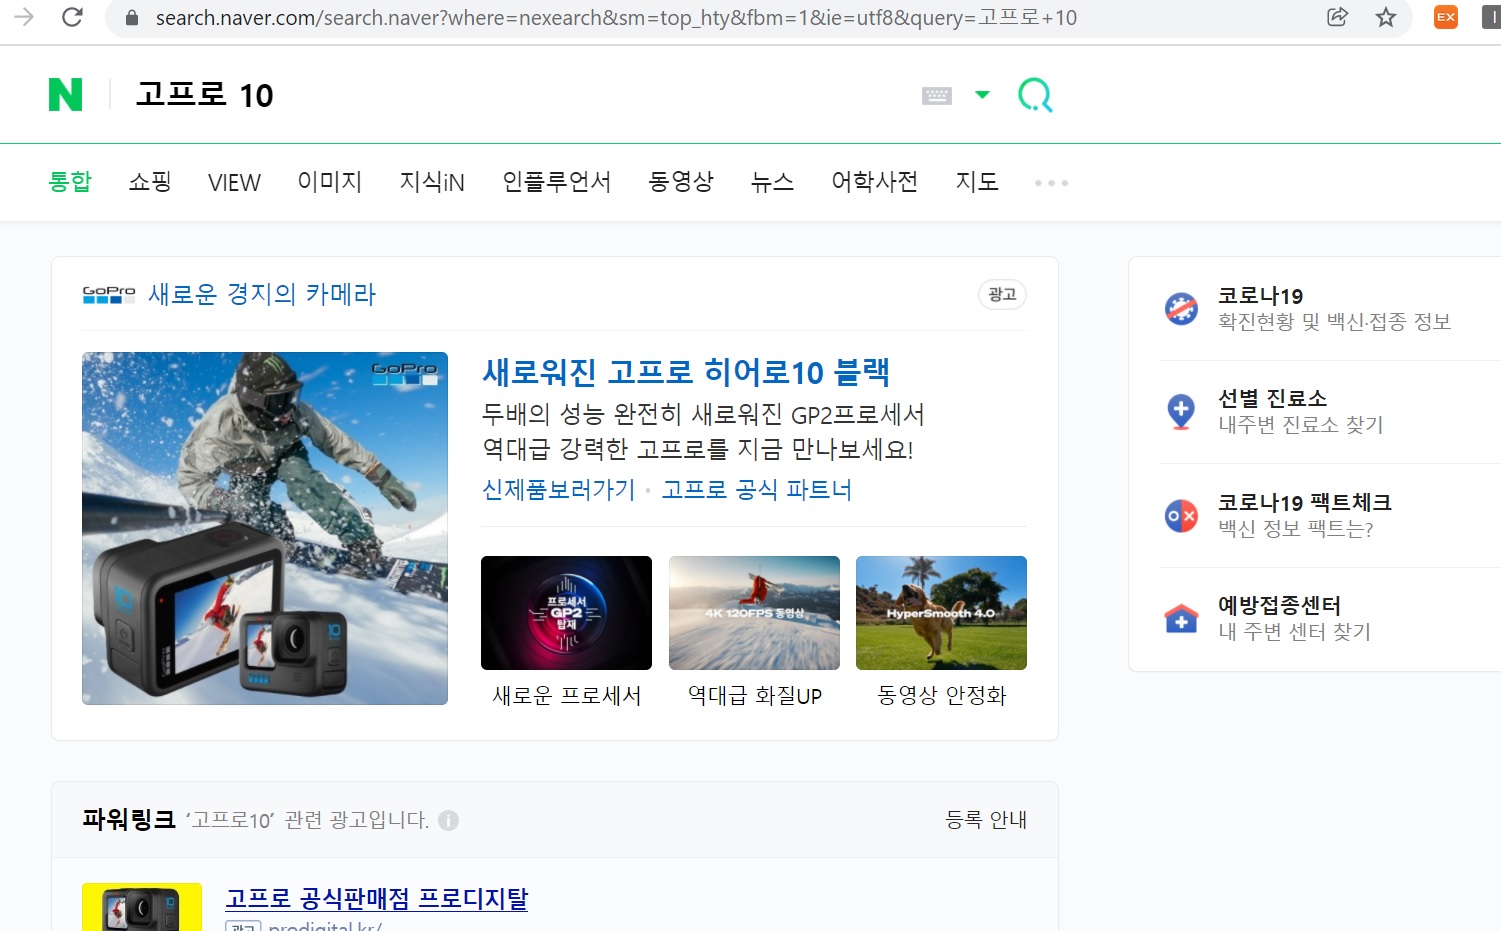This screenshot has height=931, width=1501.
Task: Click the share page icon in address bar
Action: [x=1337, y=17]
